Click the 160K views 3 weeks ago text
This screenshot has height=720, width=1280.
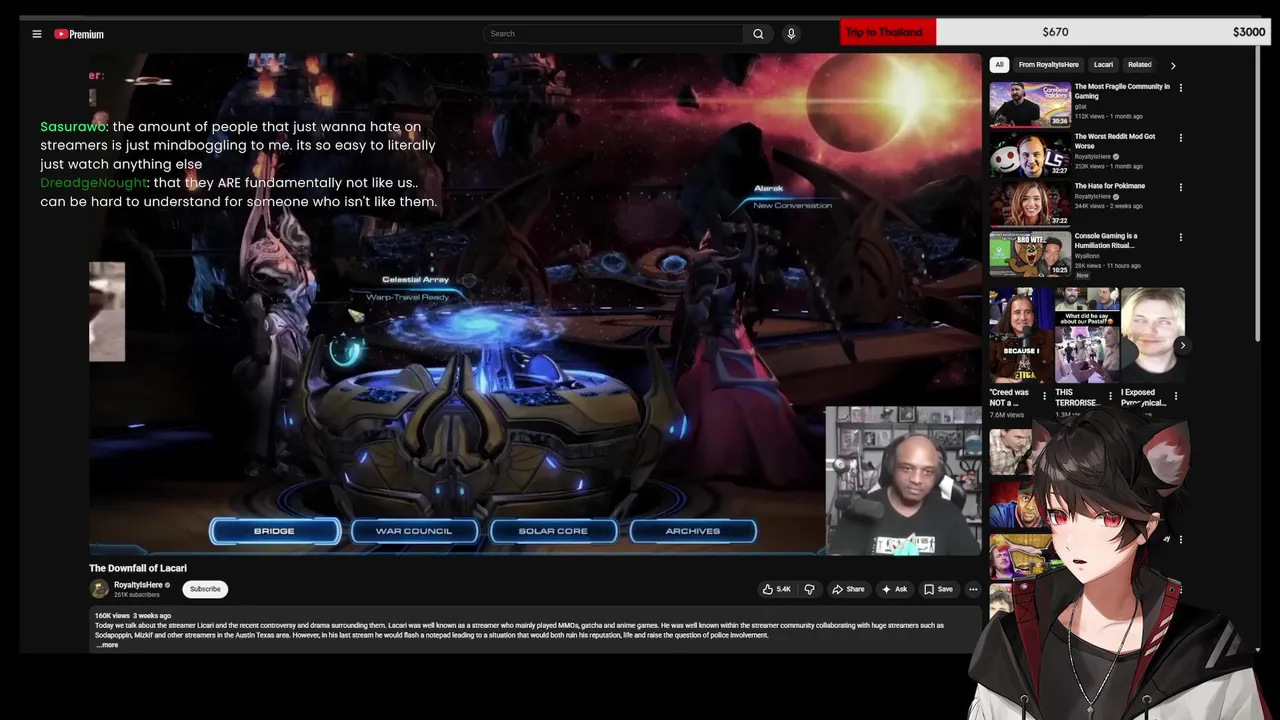[133, 616]
